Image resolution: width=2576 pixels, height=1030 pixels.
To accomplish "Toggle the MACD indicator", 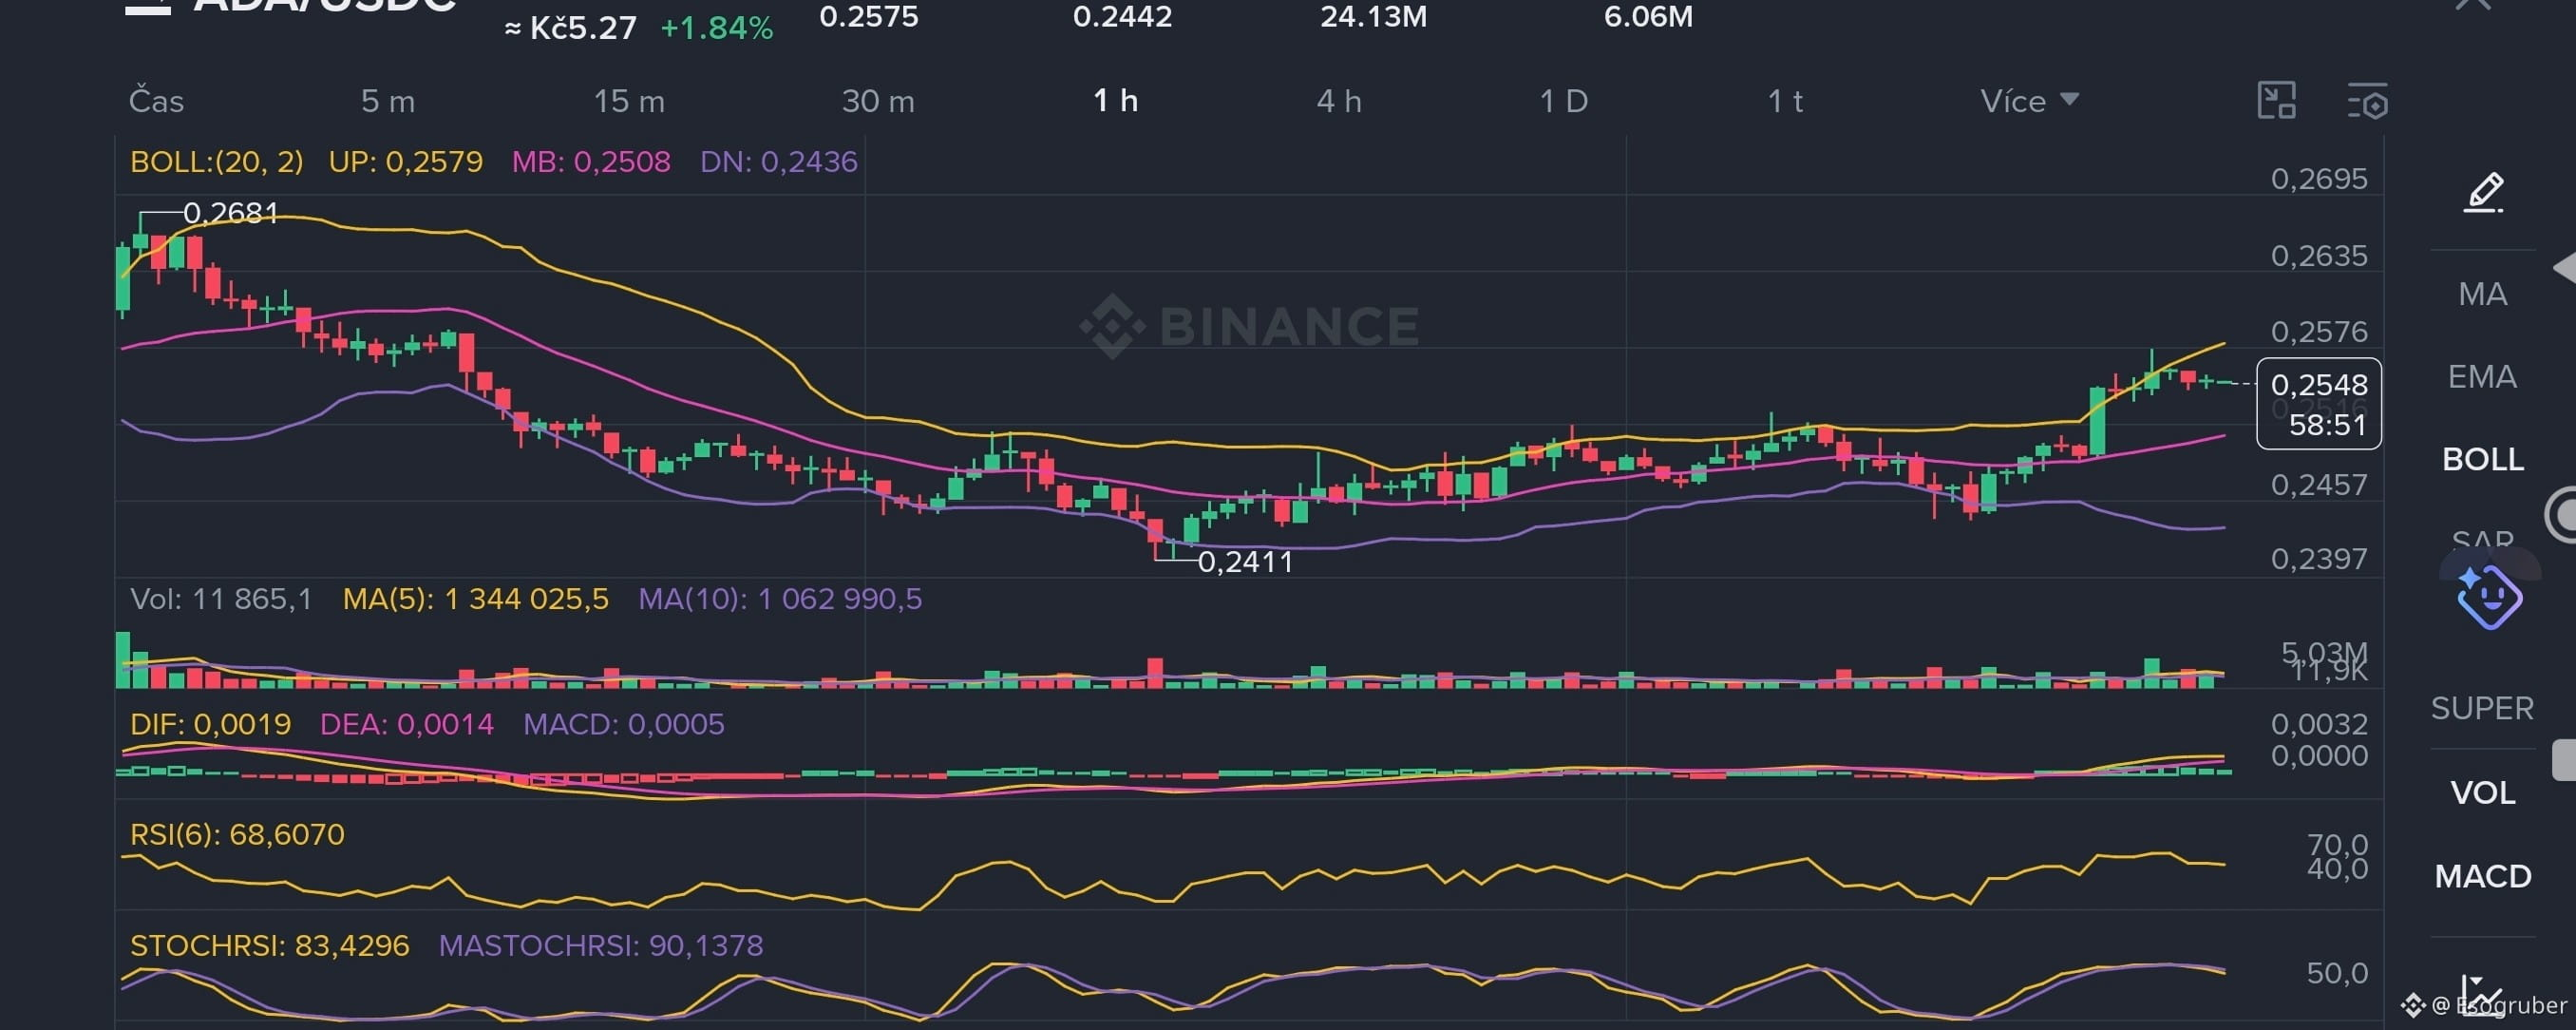I will click(2482, 876).
